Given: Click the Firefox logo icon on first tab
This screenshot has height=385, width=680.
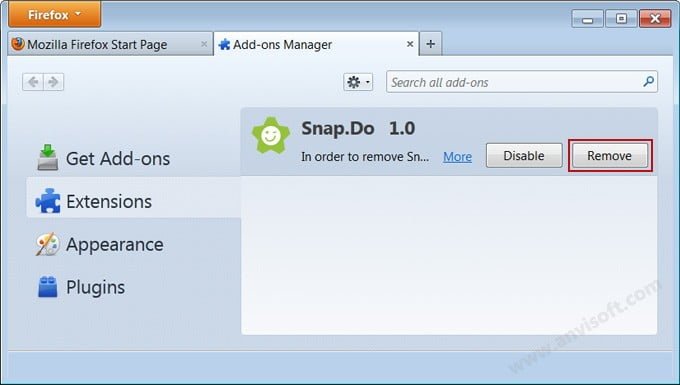Looking at the screenshot, I should [x=18, y=44].
